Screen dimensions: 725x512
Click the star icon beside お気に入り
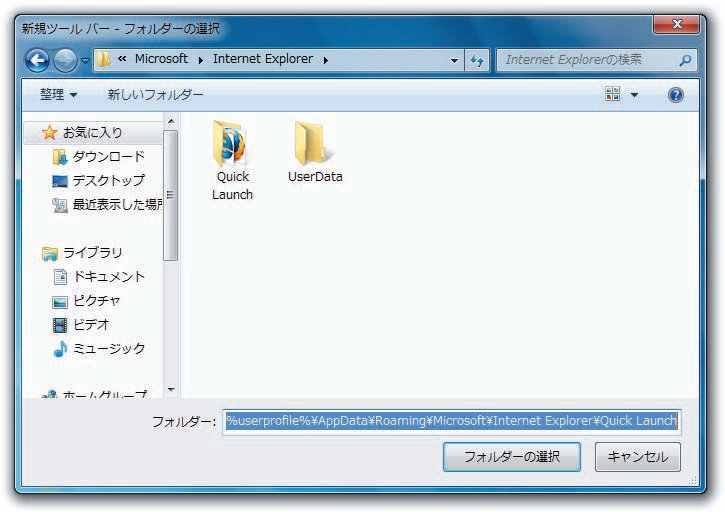49,133
